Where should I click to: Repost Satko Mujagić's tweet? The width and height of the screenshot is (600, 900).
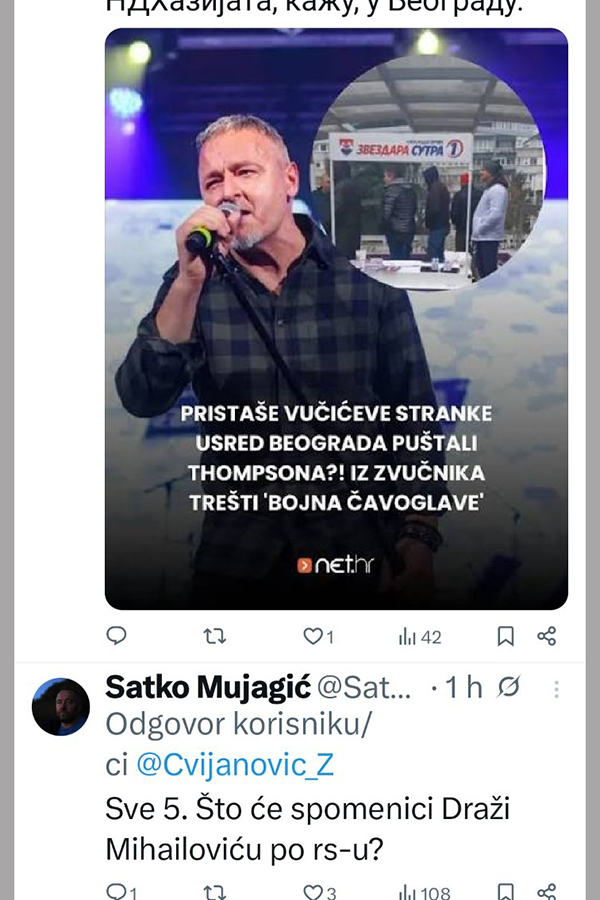click(x=214, y=892)
